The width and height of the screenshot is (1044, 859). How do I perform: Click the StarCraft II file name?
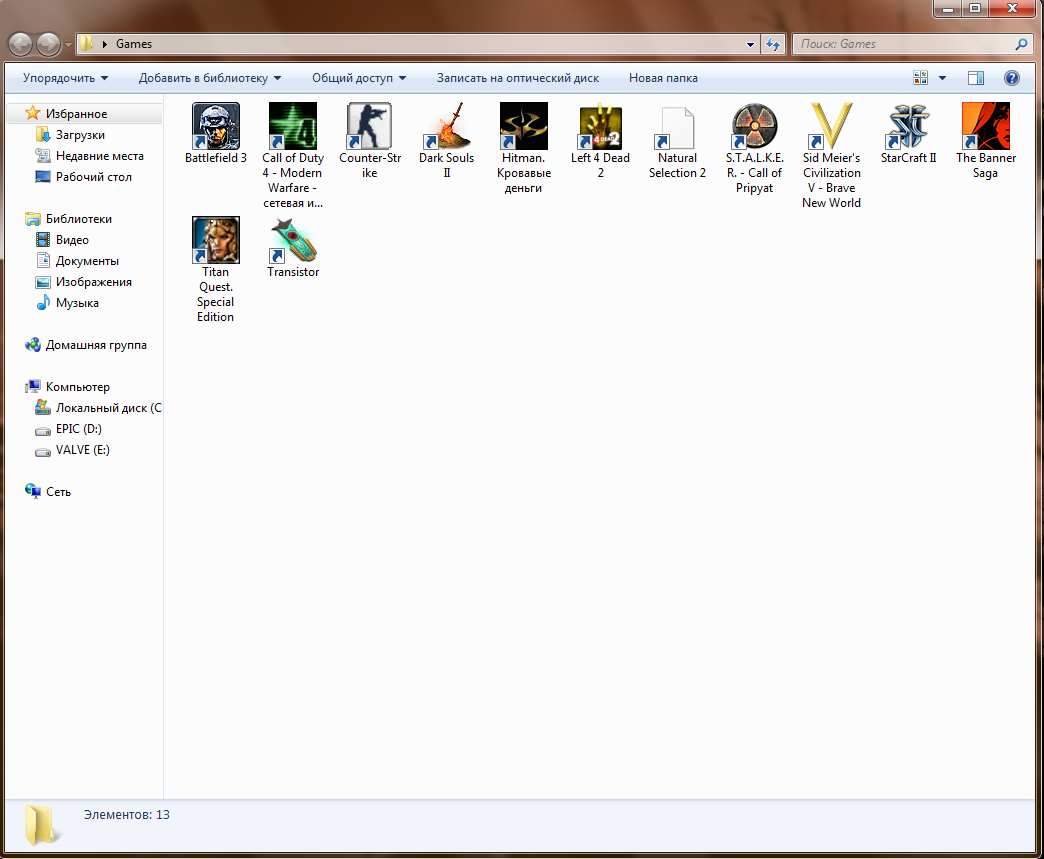(x=909, y=158)
